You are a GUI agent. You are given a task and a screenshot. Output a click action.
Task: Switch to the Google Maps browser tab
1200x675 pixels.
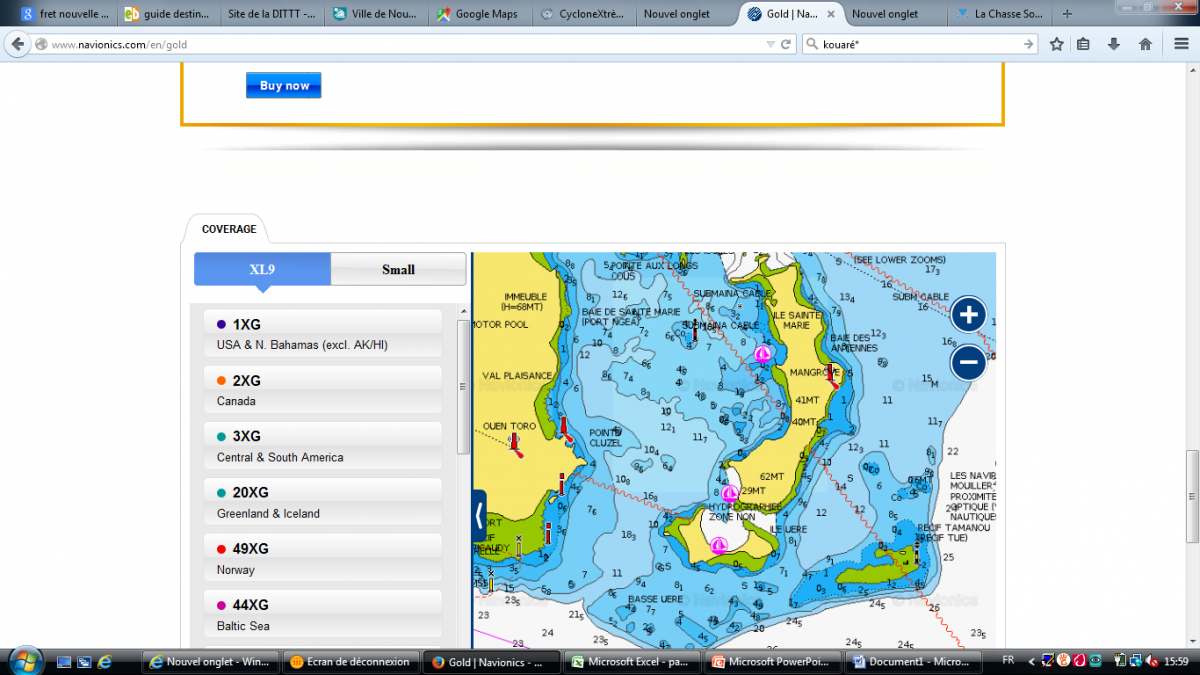(478, 14)
